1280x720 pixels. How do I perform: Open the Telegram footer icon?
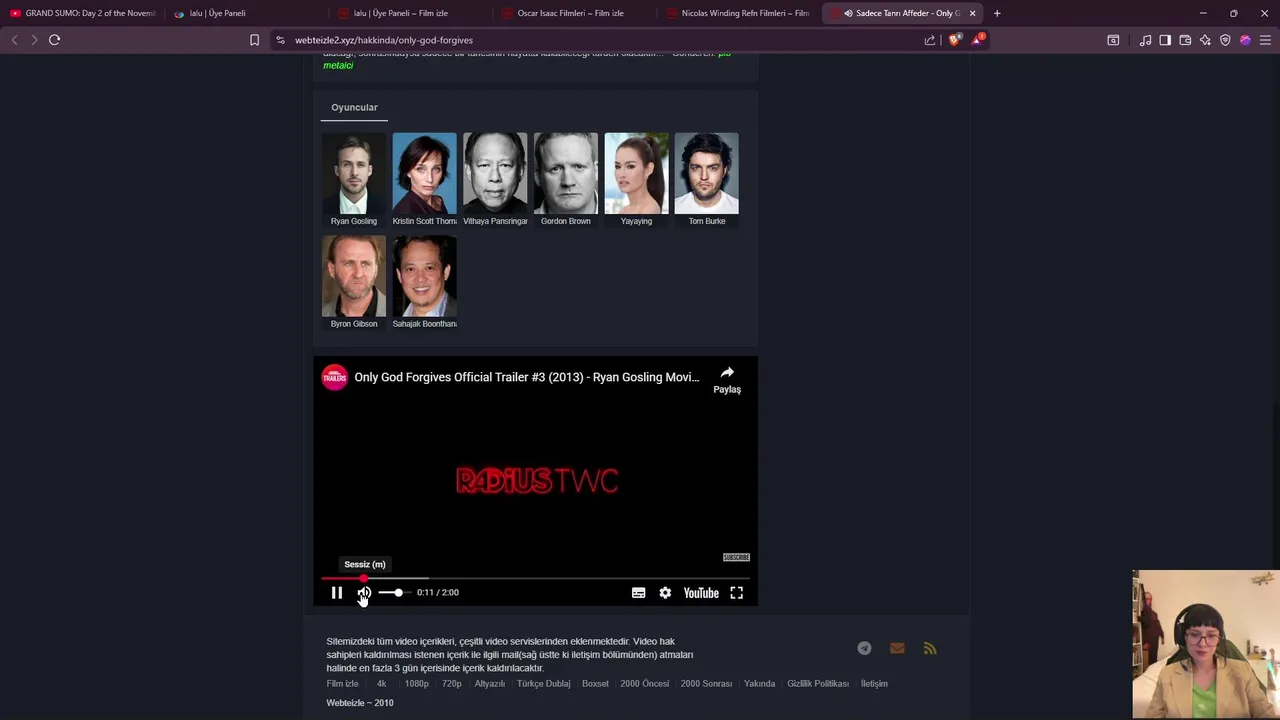click(x=864, y=648)
